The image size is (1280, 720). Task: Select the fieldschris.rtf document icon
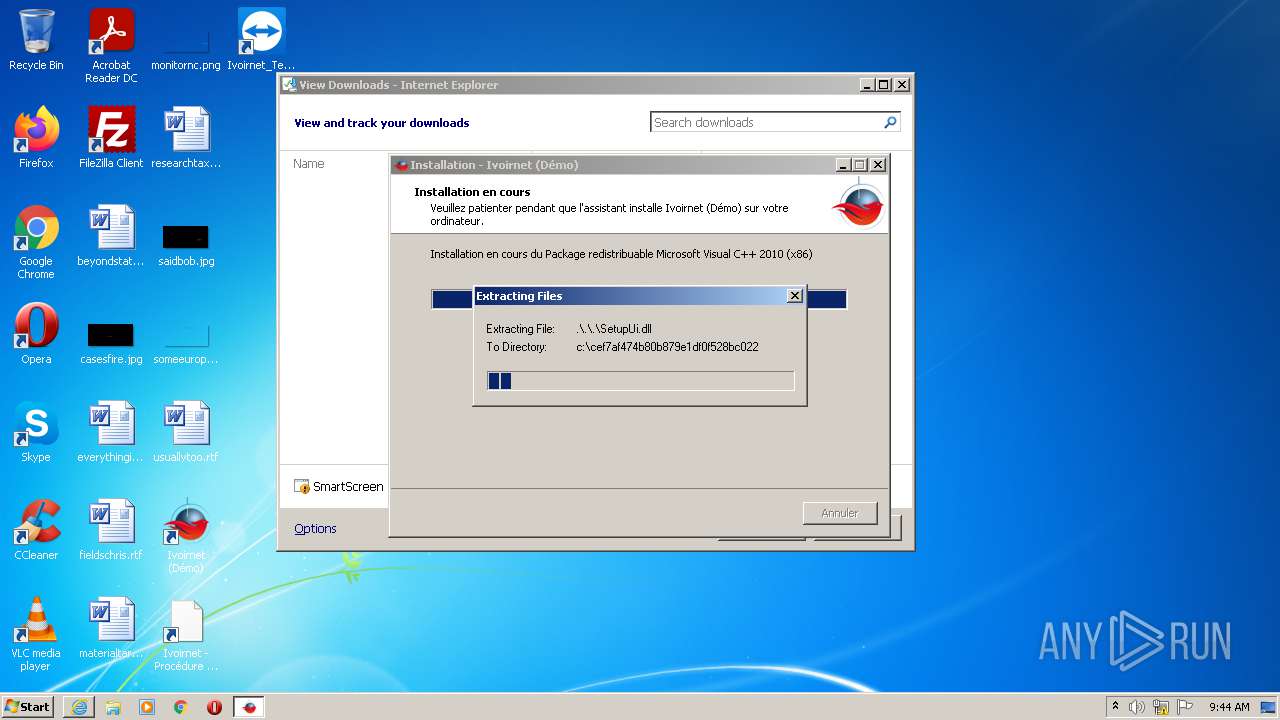pos(111,529)
